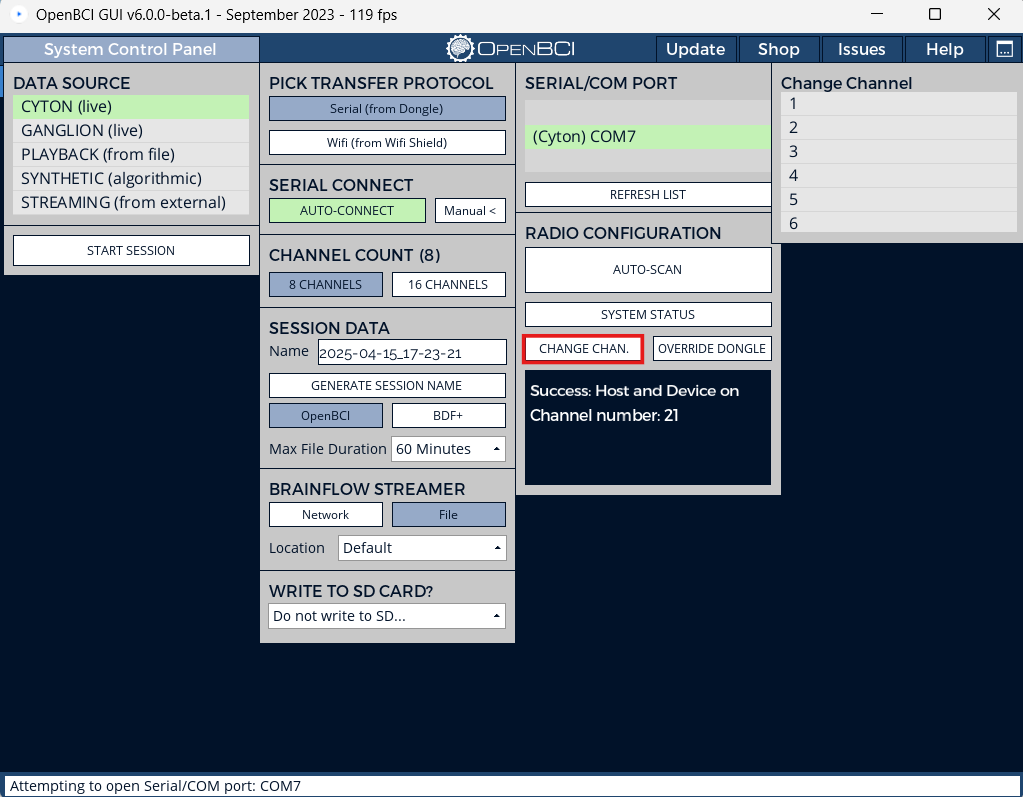1023x797 pixels.
Task: Select channel 3 in Change Channel list
Action: (898, 152)
